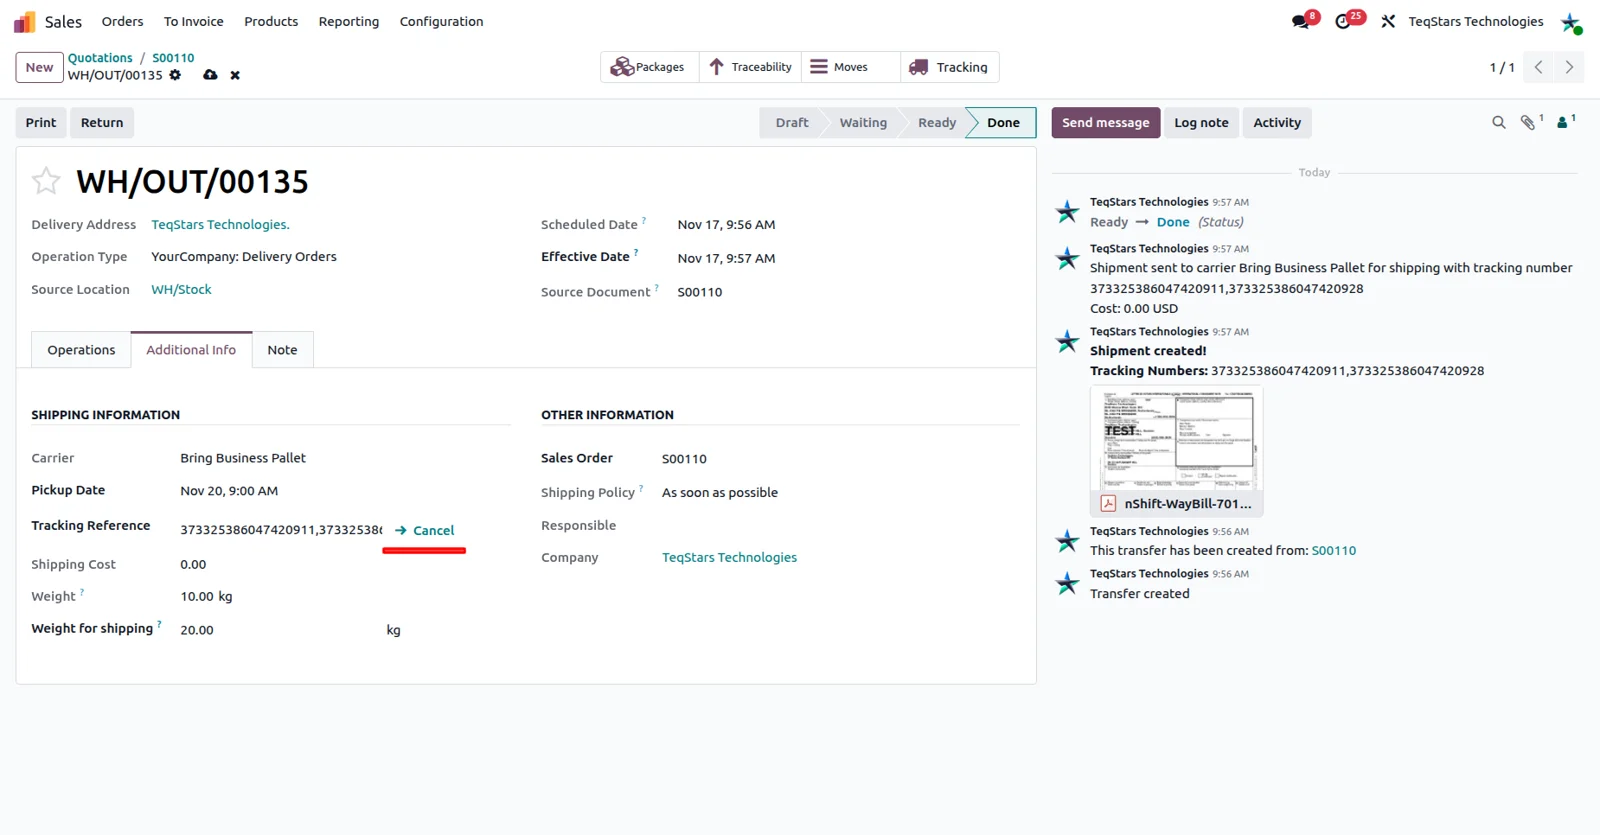Open S00110 link in chatter message
This screenshot has height=835, width=1600.
pyautogui.click(x=1334, y=551)
